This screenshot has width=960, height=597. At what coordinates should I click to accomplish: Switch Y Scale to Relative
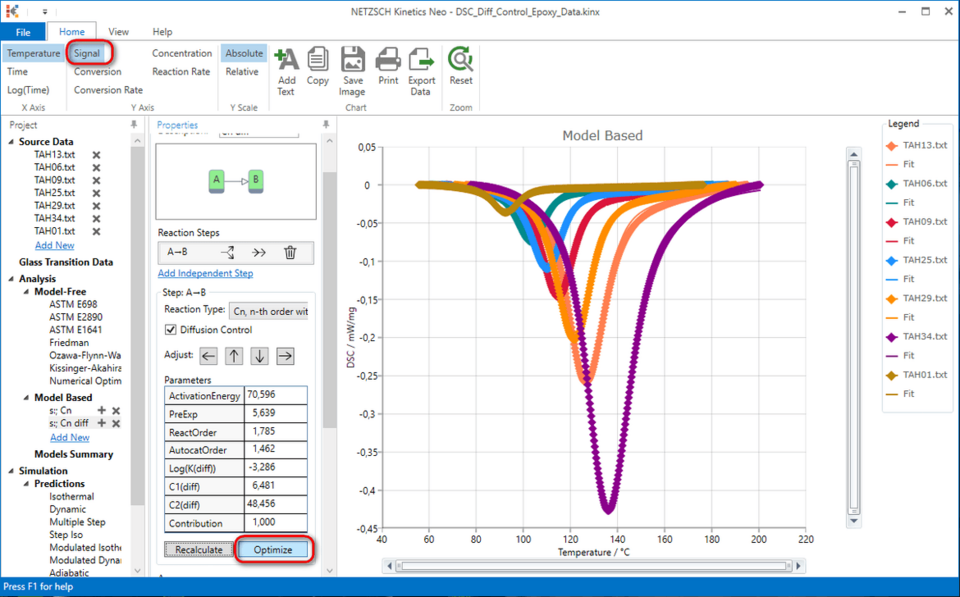tap(243, 71)
